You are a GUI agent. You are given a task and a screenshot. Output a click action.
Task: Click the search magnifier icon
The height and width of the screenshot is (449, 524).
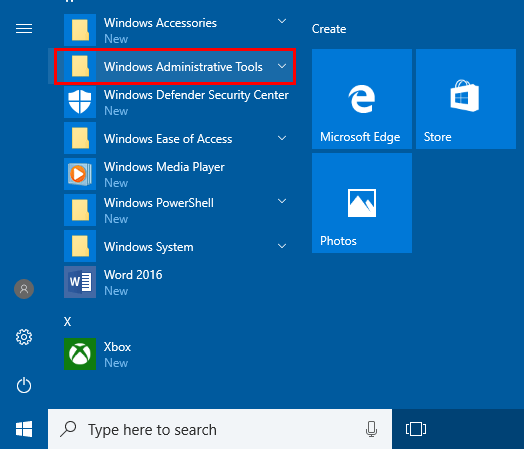[x=69, y=429]
